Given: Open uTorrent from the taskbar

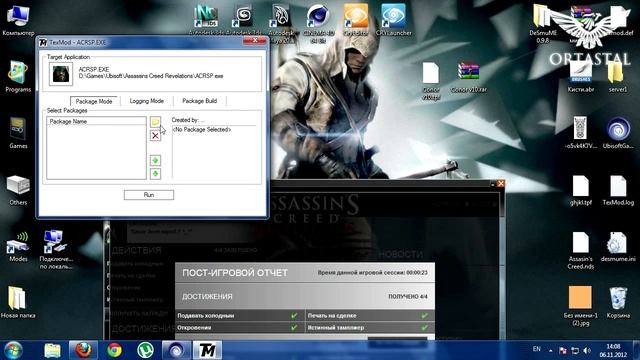Looking at the screenshot, I should (x=145, y=350).
